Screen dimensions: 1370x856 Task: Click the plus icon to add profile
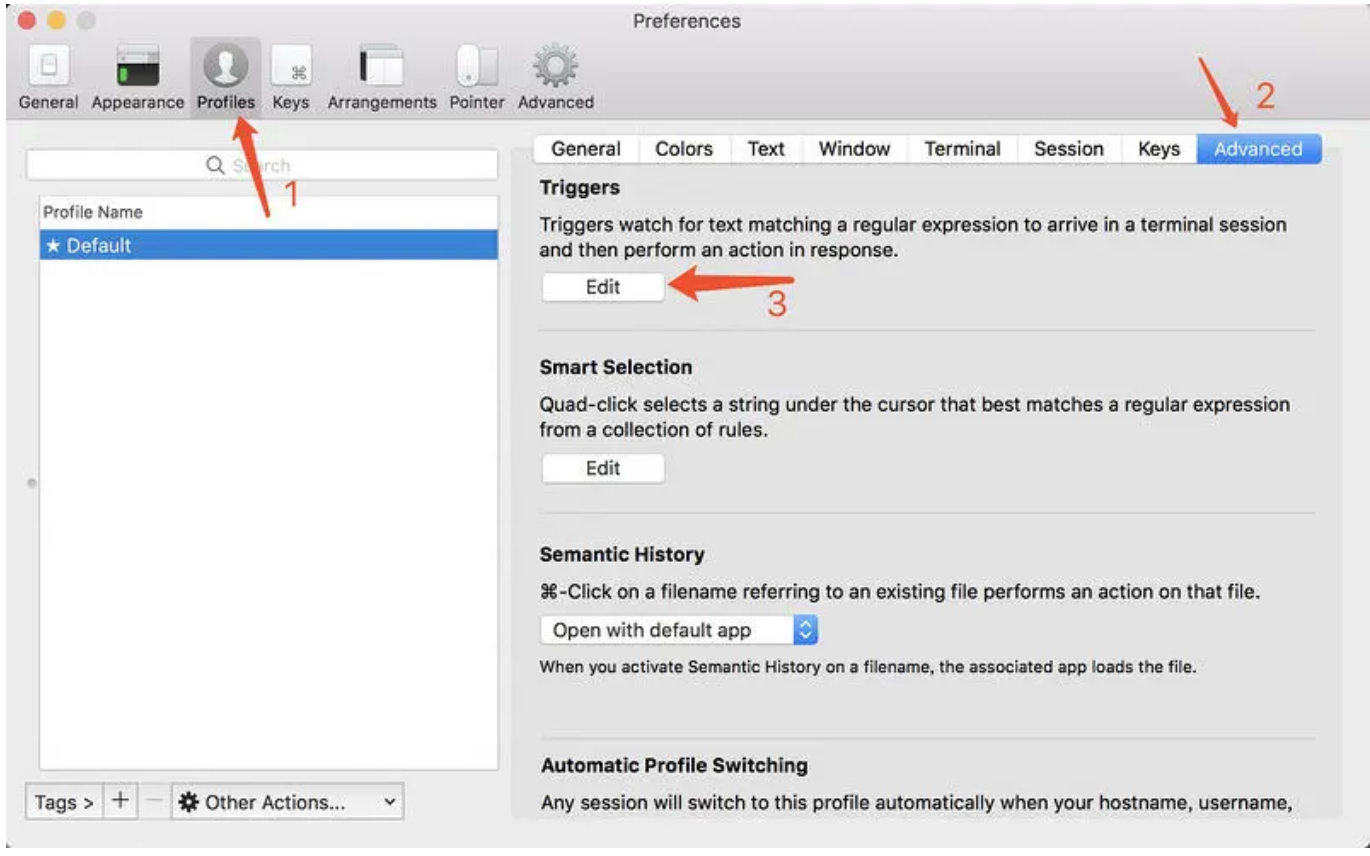pyautogui.click(x=120, y=801)
